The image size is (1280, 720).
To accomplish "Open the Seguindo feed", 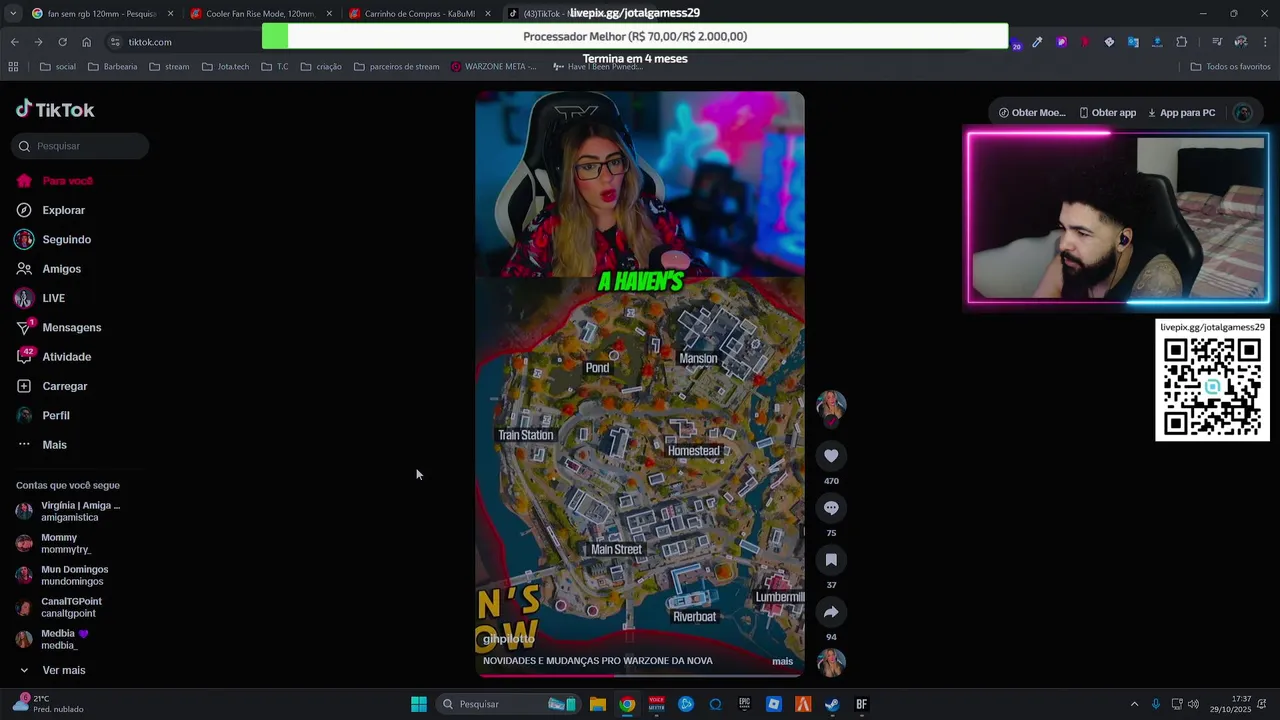I will click(53, 240).
